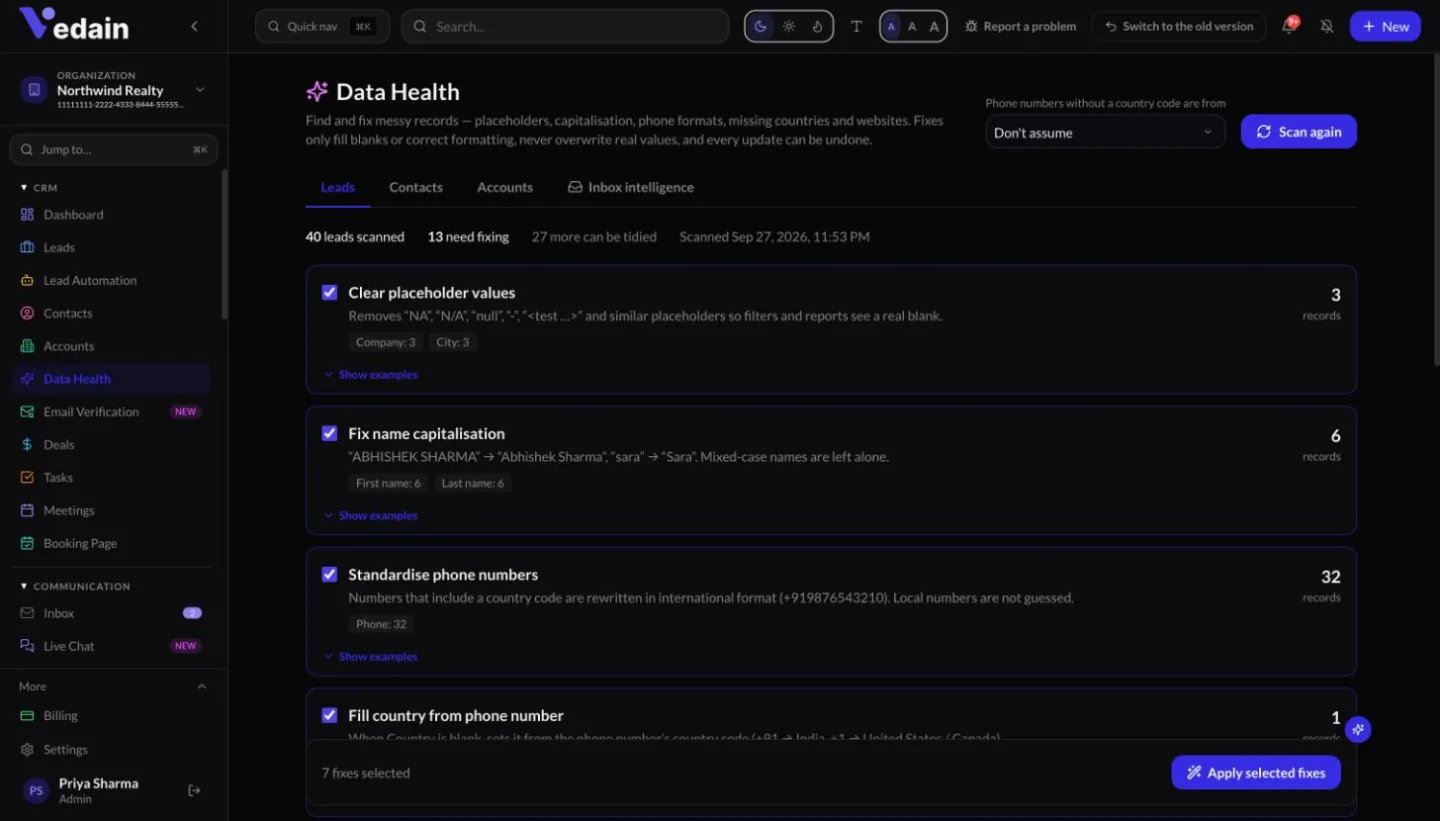Click the typography T icon
Viewport: 1440px width, 821px height.
click(x=856, y=26)
